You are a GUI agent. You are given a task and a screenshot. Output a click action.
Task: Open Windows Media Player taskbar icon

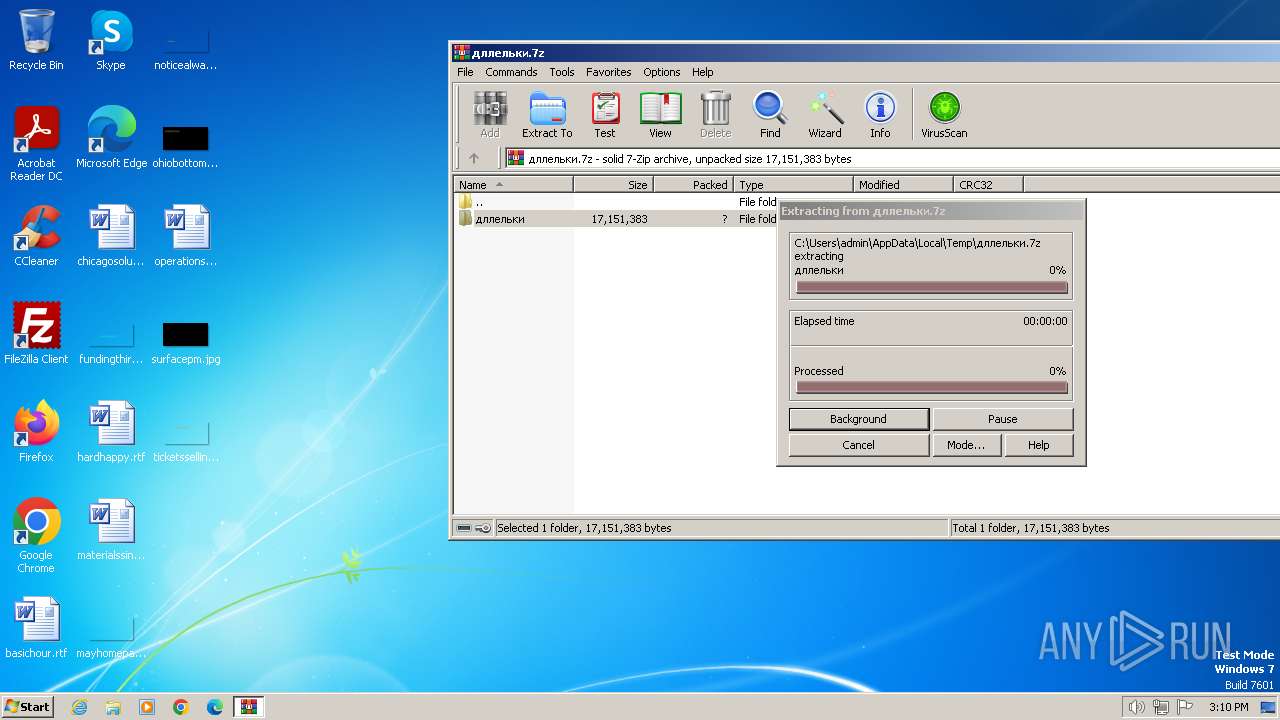point(147,707)
